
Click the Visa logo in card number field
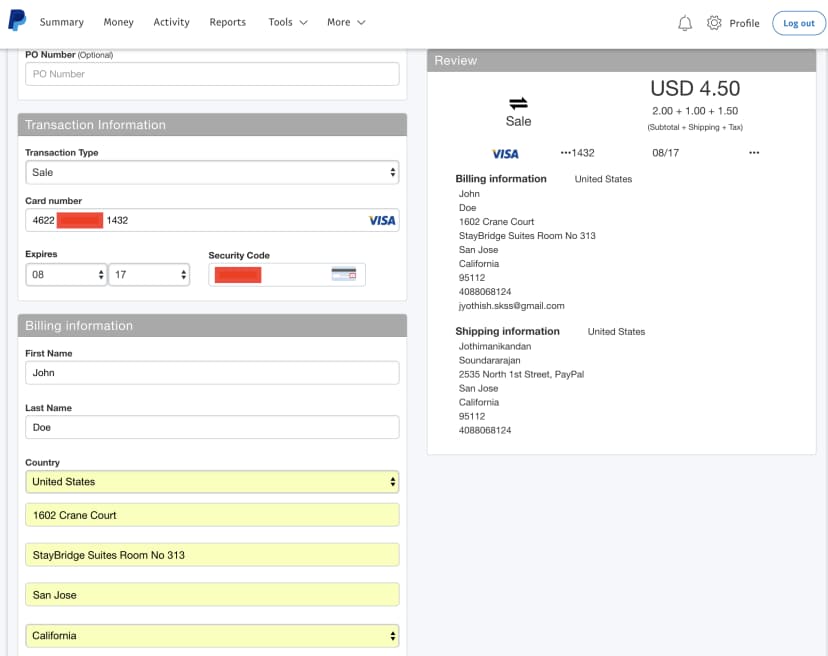pyautogui.click(x=382, y=220)
